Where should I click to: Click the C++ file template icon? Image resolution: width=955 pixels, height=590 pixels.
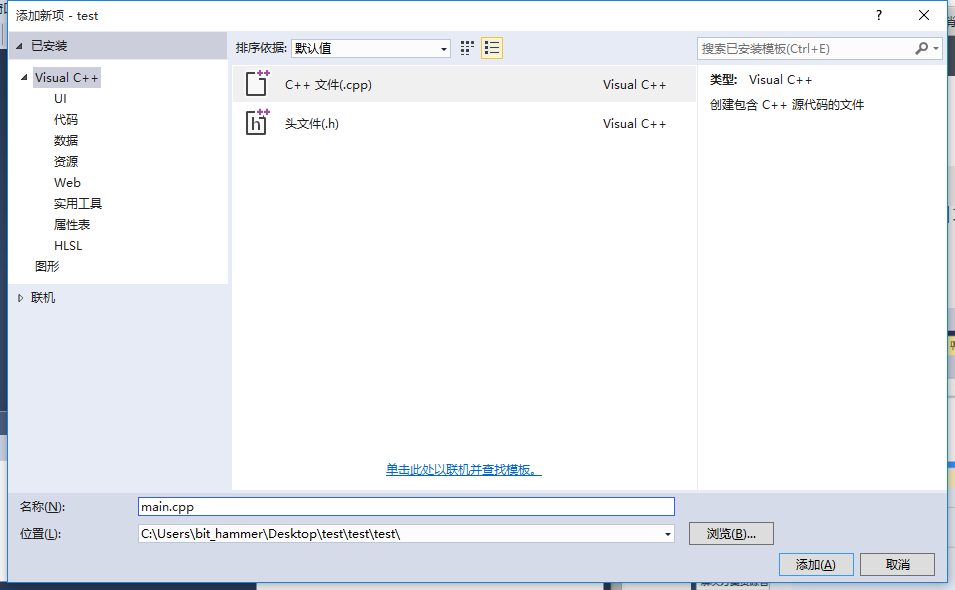(257, 84)
